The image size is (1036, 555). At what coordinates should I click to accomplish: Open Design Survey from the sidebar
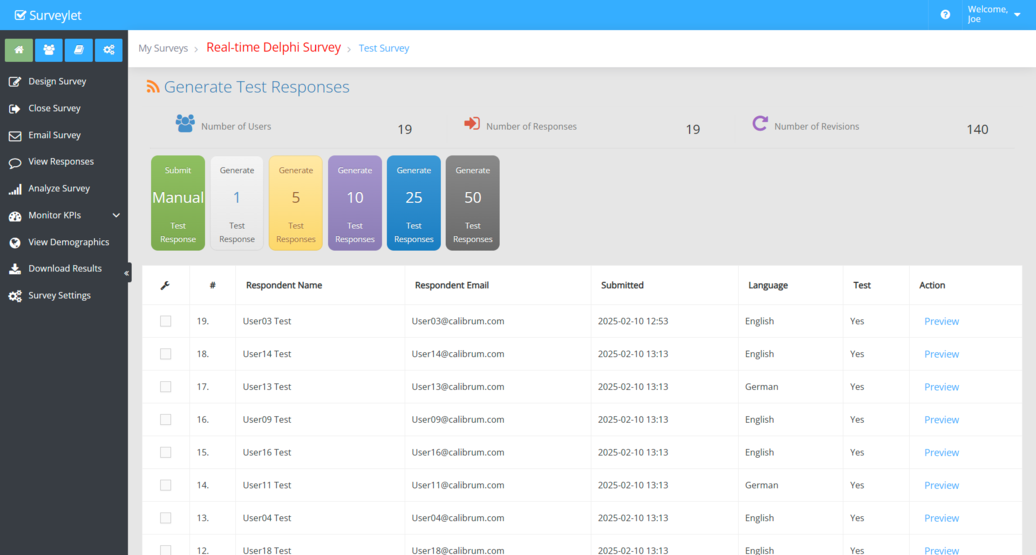coord(57,81)
